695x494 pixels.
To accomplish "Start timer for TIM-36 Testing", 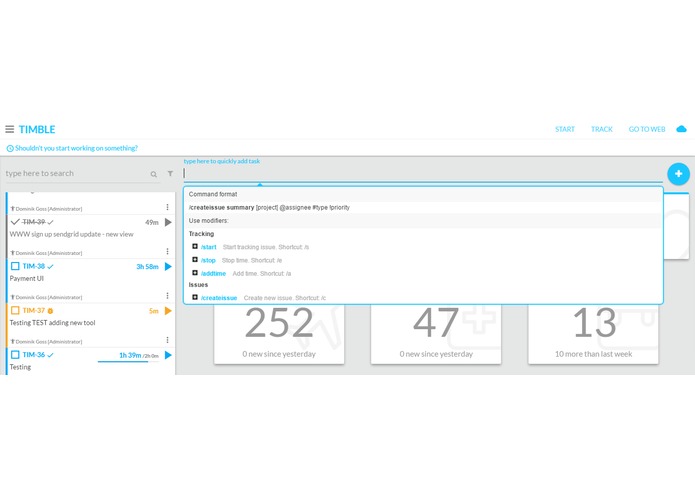I will [x=168, y=355].
